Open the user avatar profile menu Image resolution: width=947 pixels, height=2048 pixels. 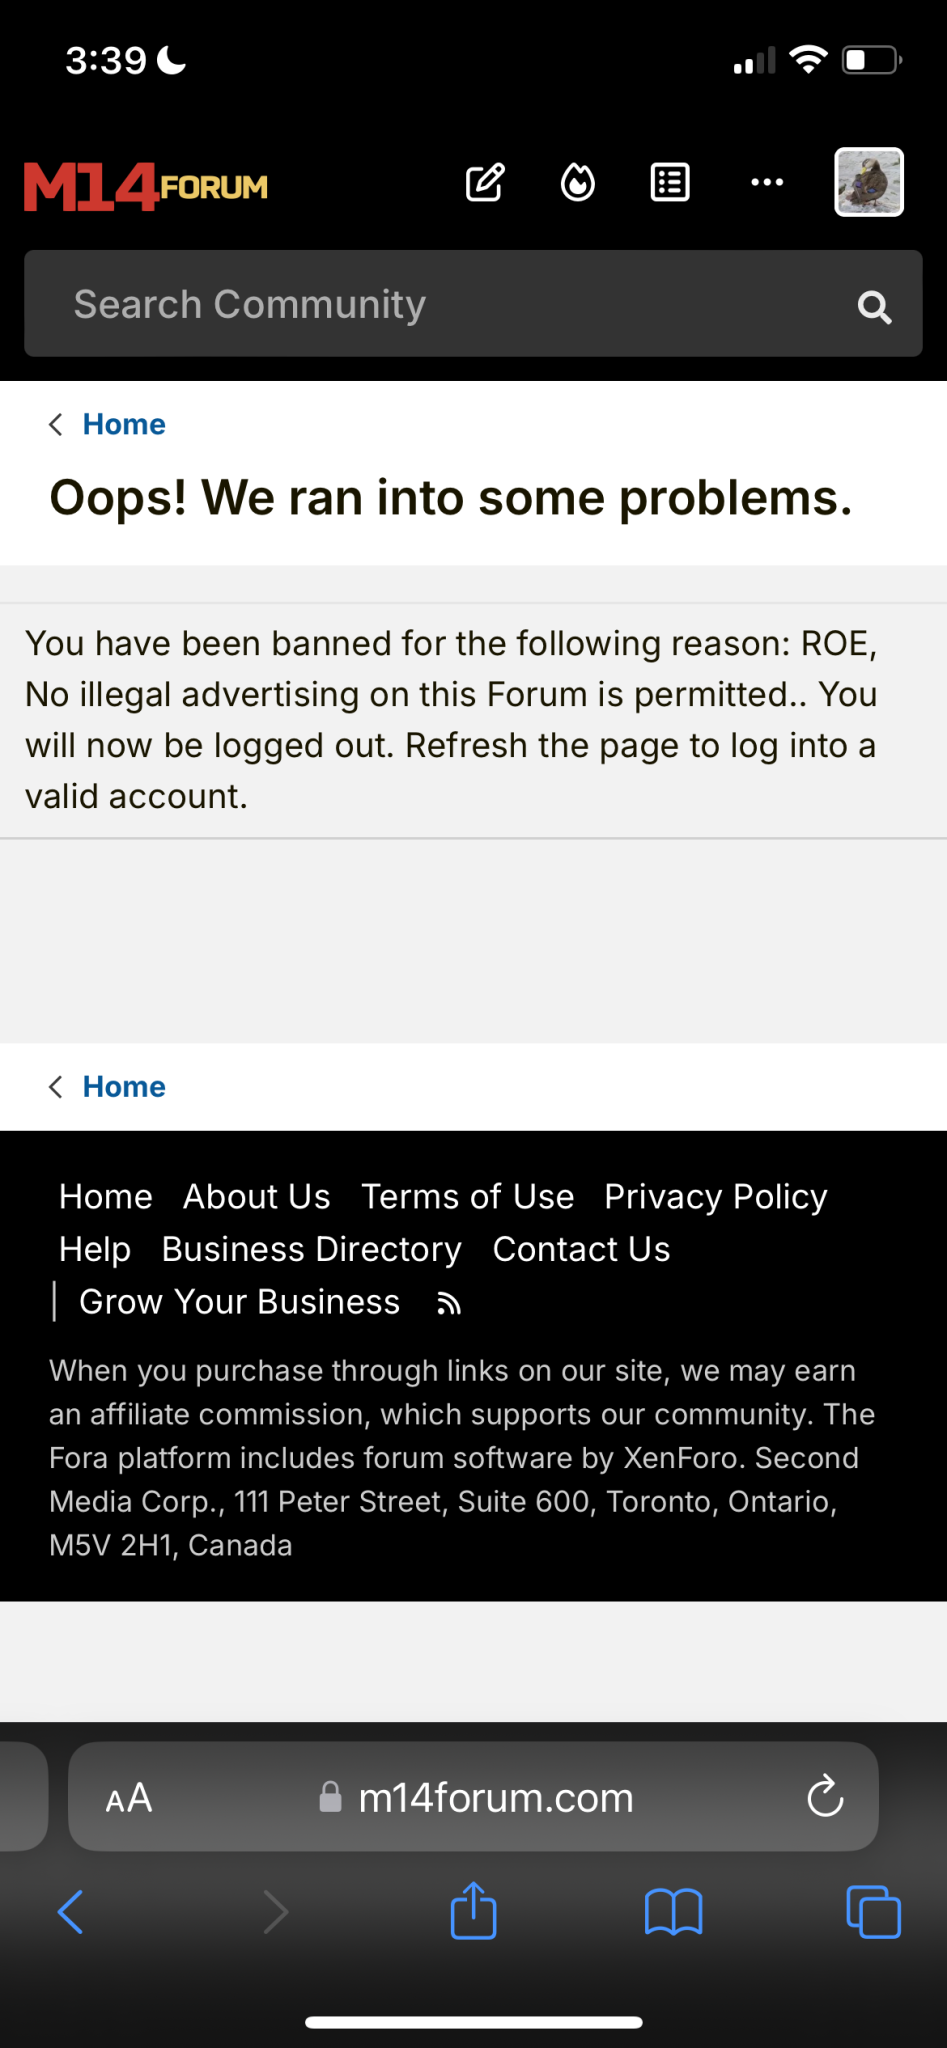(x=869, y=182)
